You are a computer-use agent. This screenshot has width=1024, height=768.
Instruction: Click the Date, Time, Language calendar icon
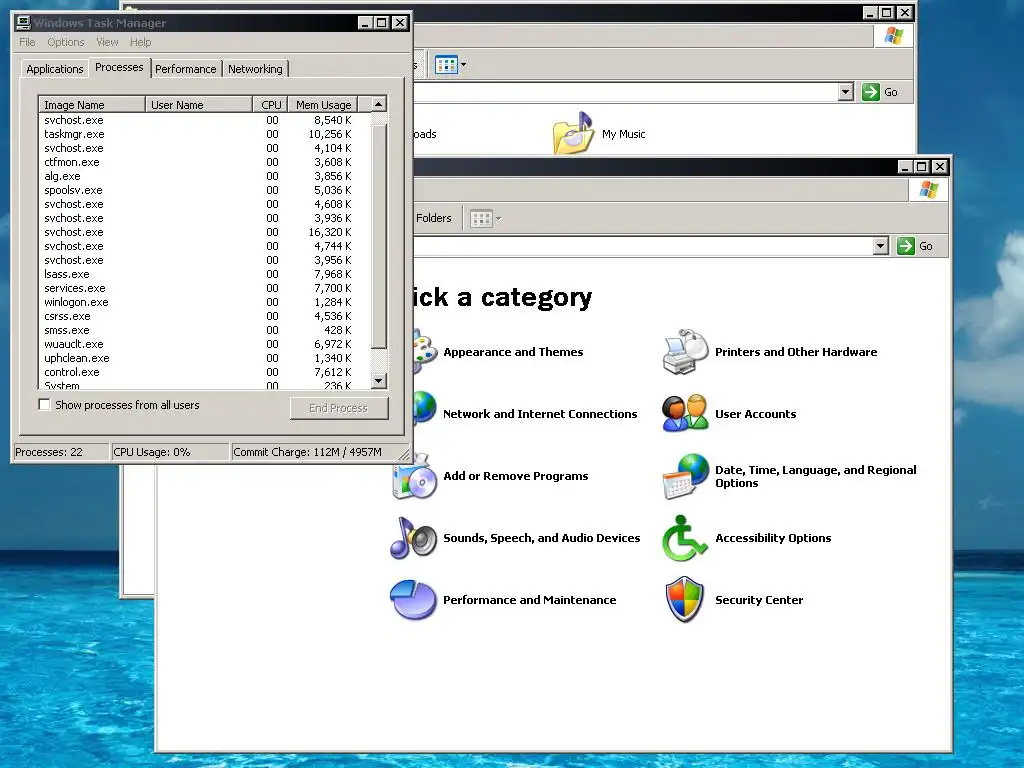[685, 477]
